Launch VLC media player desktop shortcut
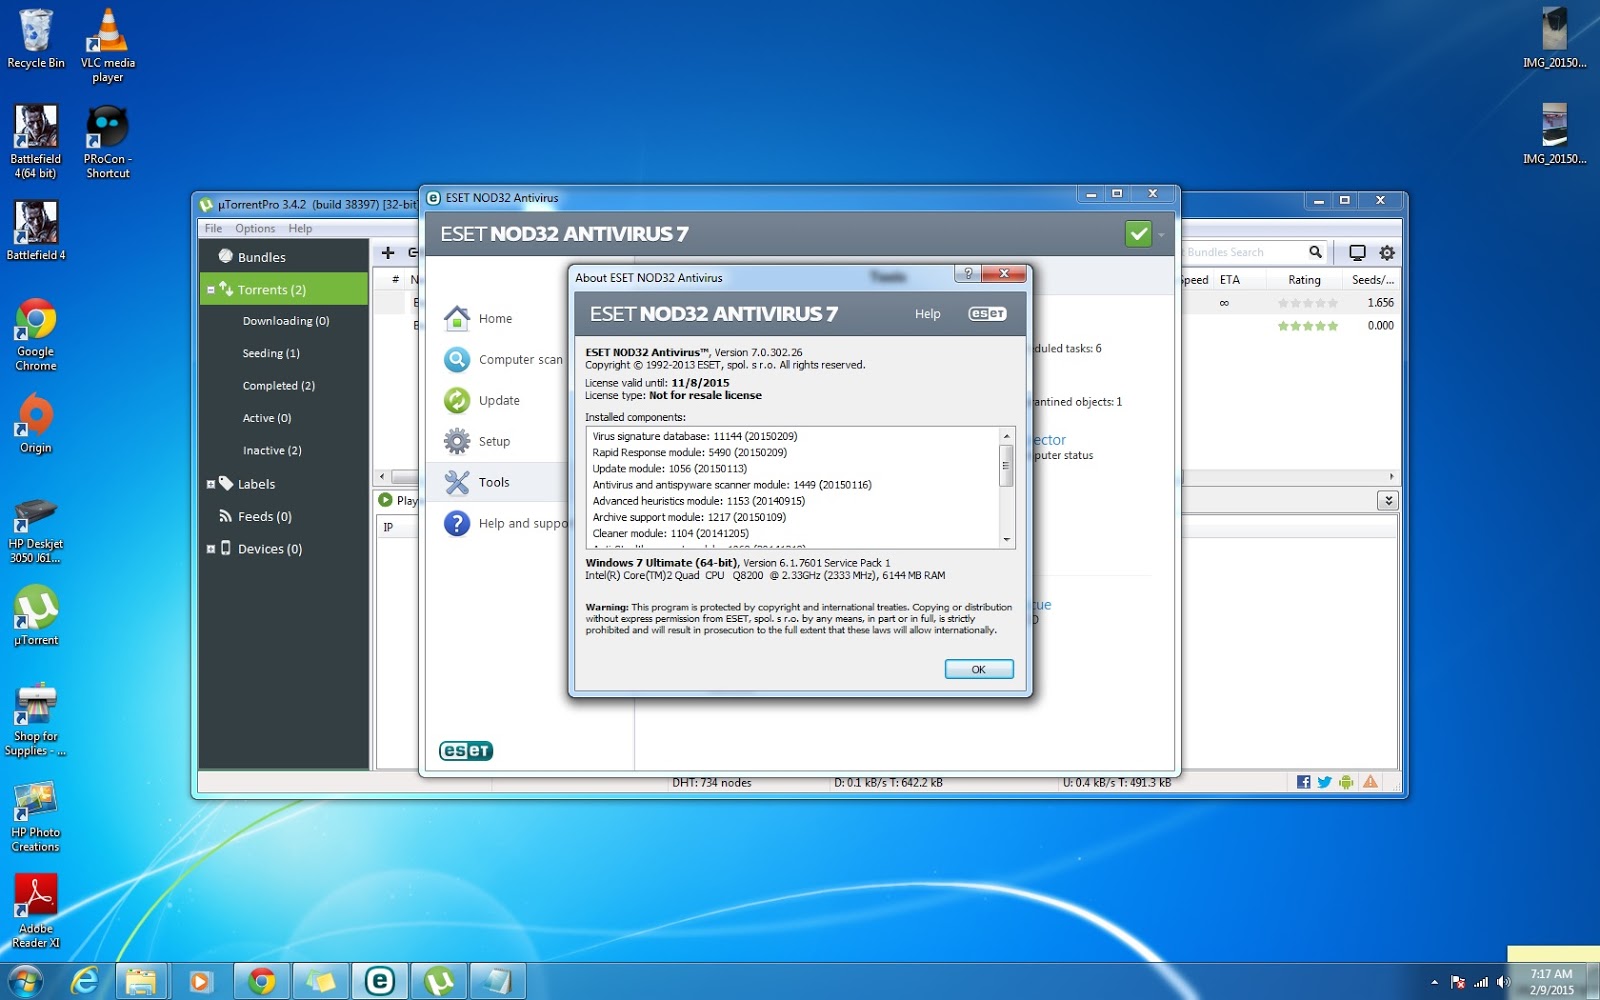 coord(108,46)
